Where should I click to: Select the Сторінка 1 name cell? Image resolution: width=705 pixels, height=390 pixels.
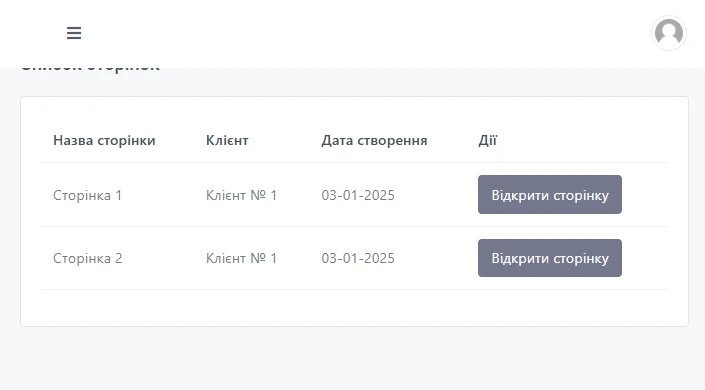click(88, 195)
